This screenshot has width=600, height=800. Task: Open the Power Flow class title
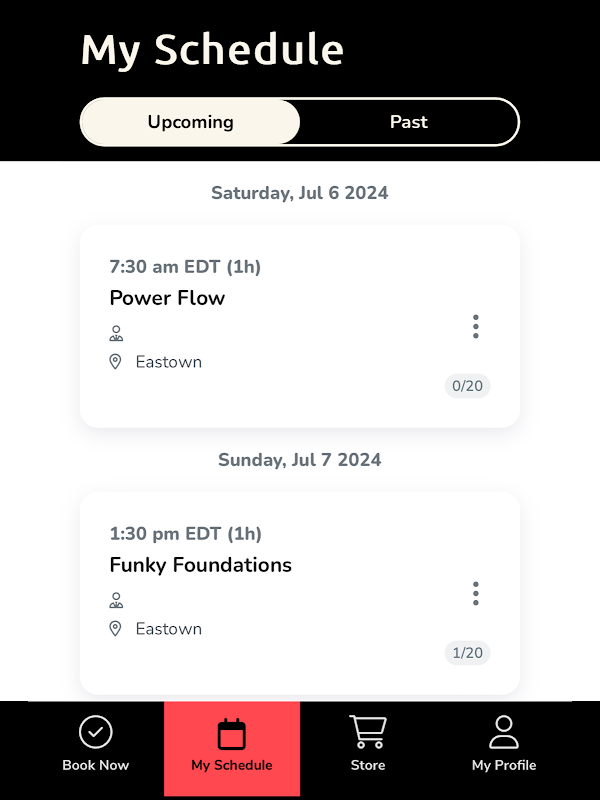[167, 298]
